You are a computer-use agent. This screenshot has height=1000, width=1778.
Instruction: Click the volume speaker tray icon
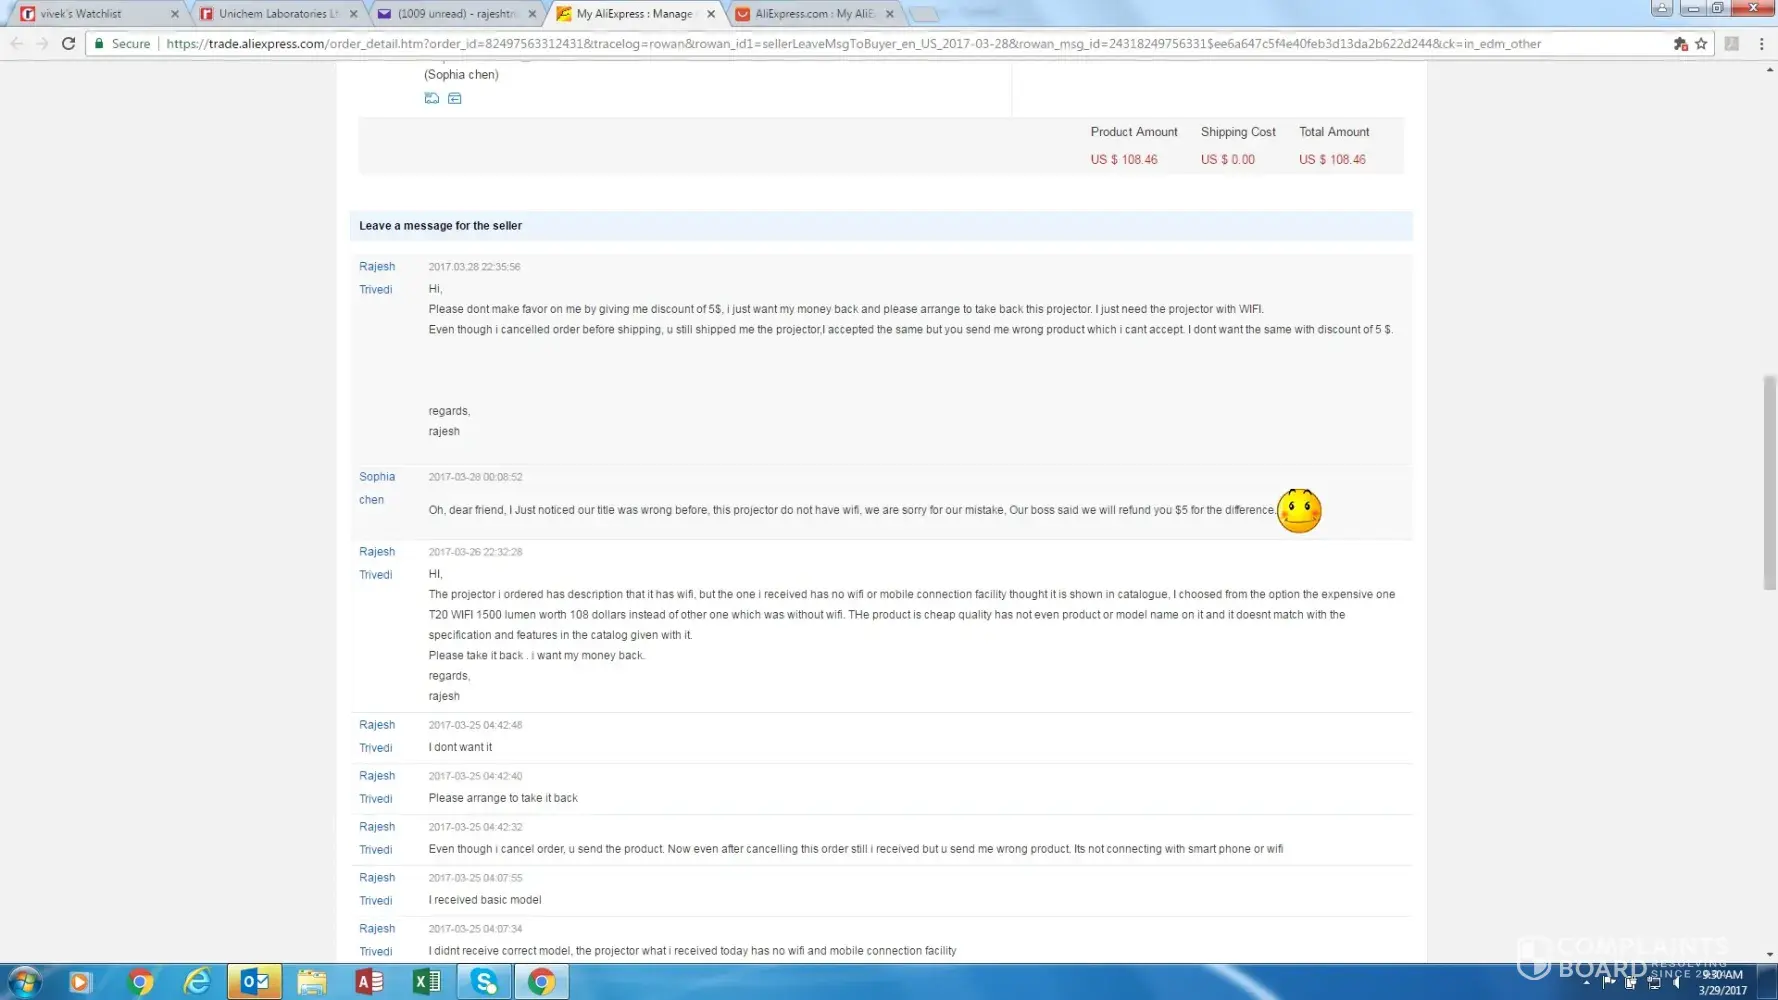coord(1677,982)
